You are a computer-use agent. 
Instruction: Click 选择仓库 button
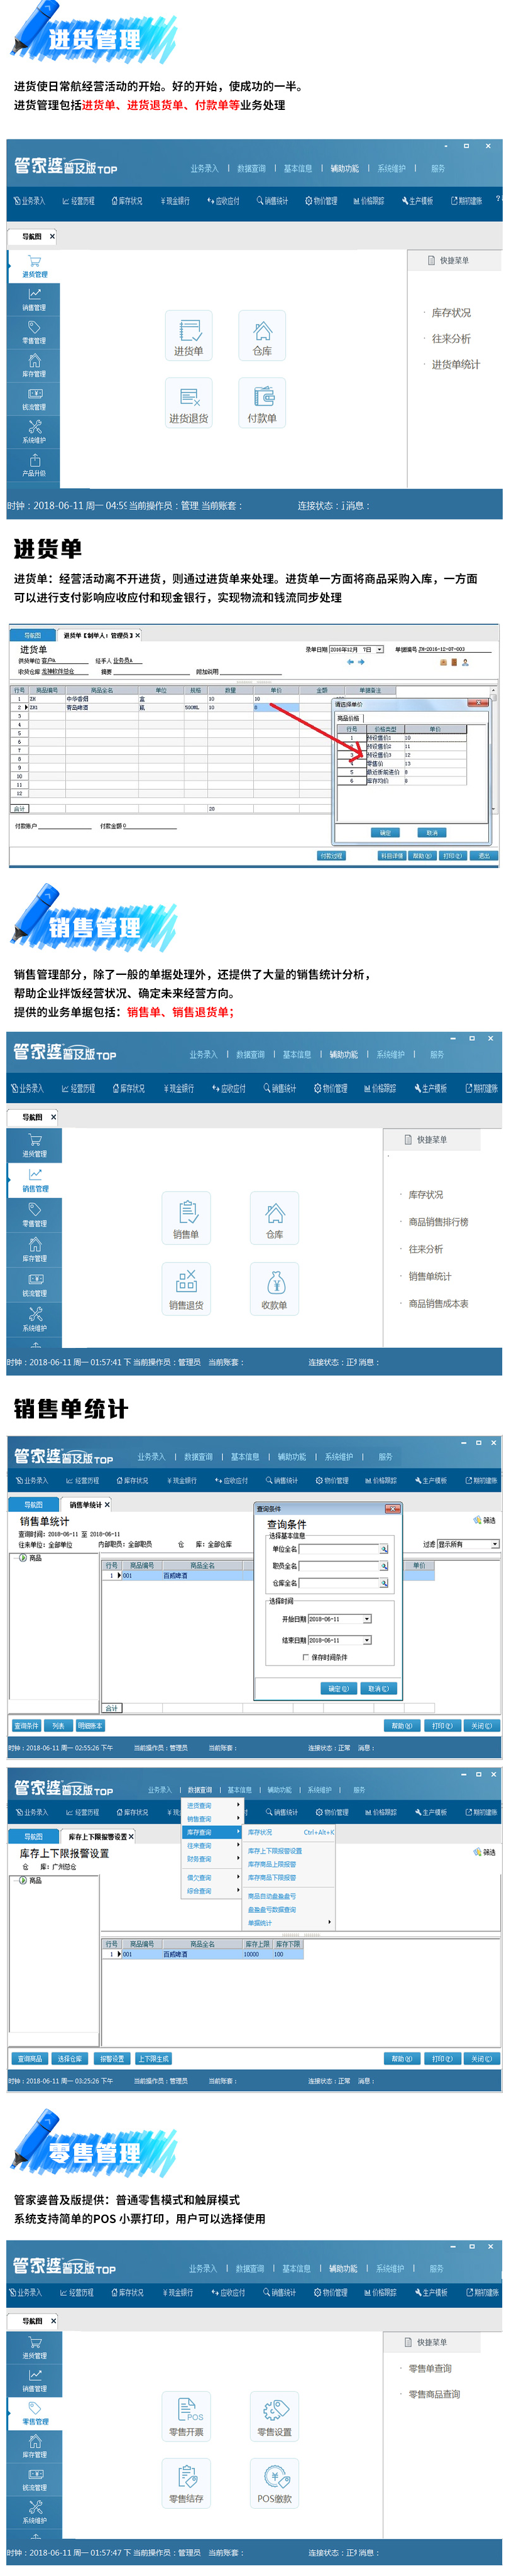(70, 2059)
